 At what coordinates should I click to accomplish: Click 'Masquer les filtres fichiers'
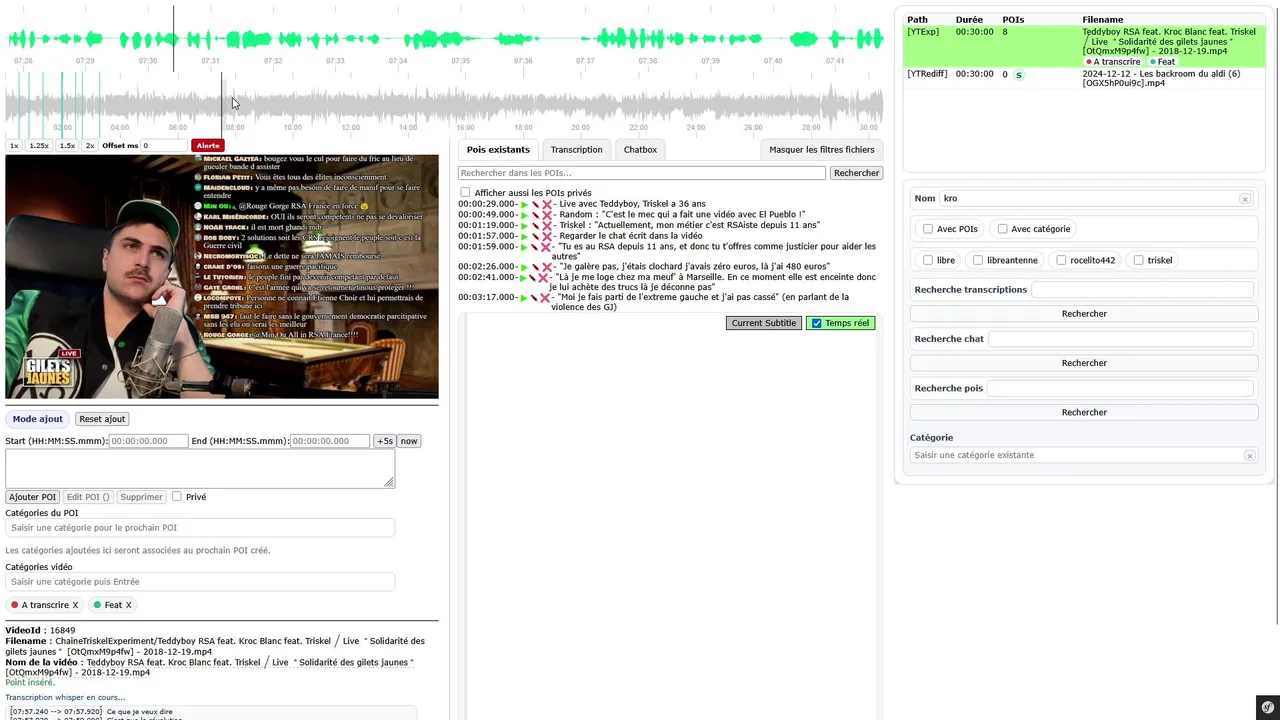coord(822,150)
